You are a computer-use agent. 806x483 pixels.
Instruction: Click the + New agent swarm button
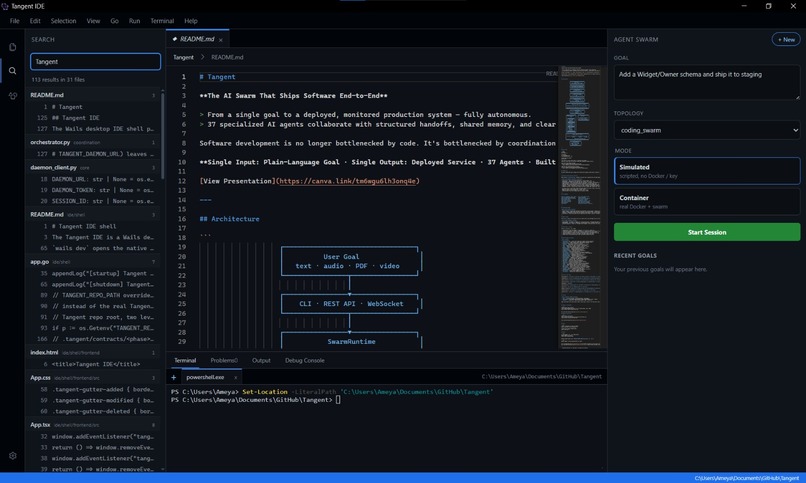(x=786, y=40)
